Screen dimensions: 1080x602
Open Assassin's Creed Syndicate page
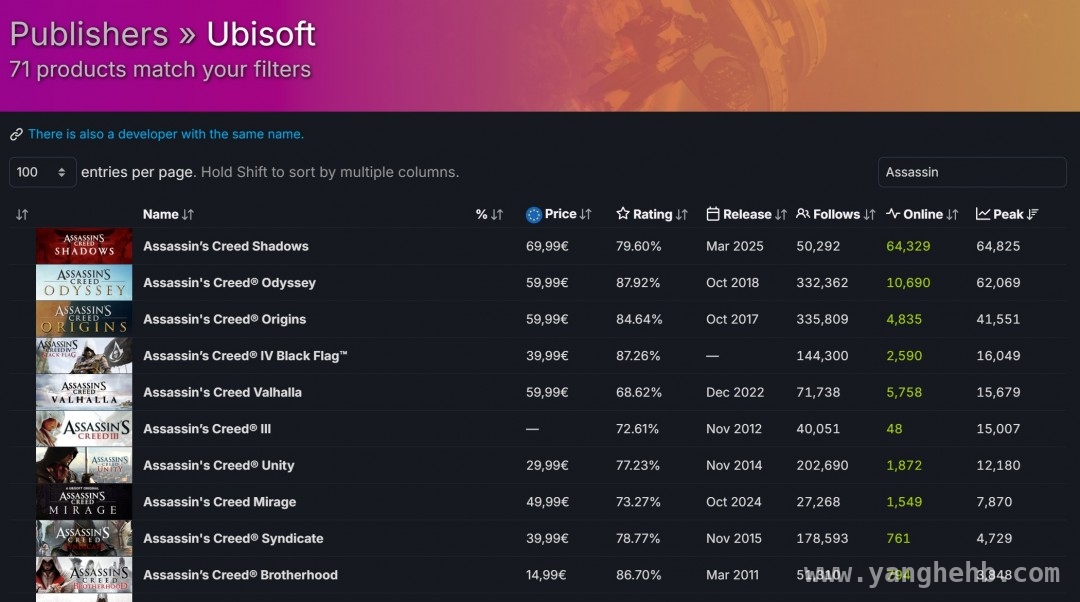click(x=233, y=538)
